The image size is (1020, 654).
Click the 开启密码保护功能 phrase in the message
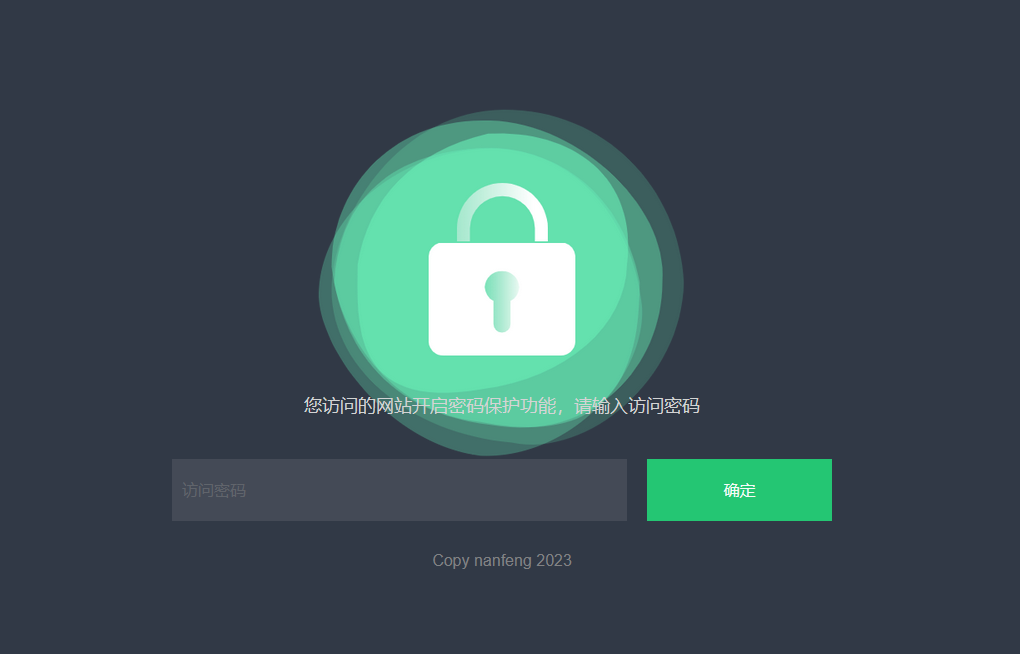tap(485, 405)
